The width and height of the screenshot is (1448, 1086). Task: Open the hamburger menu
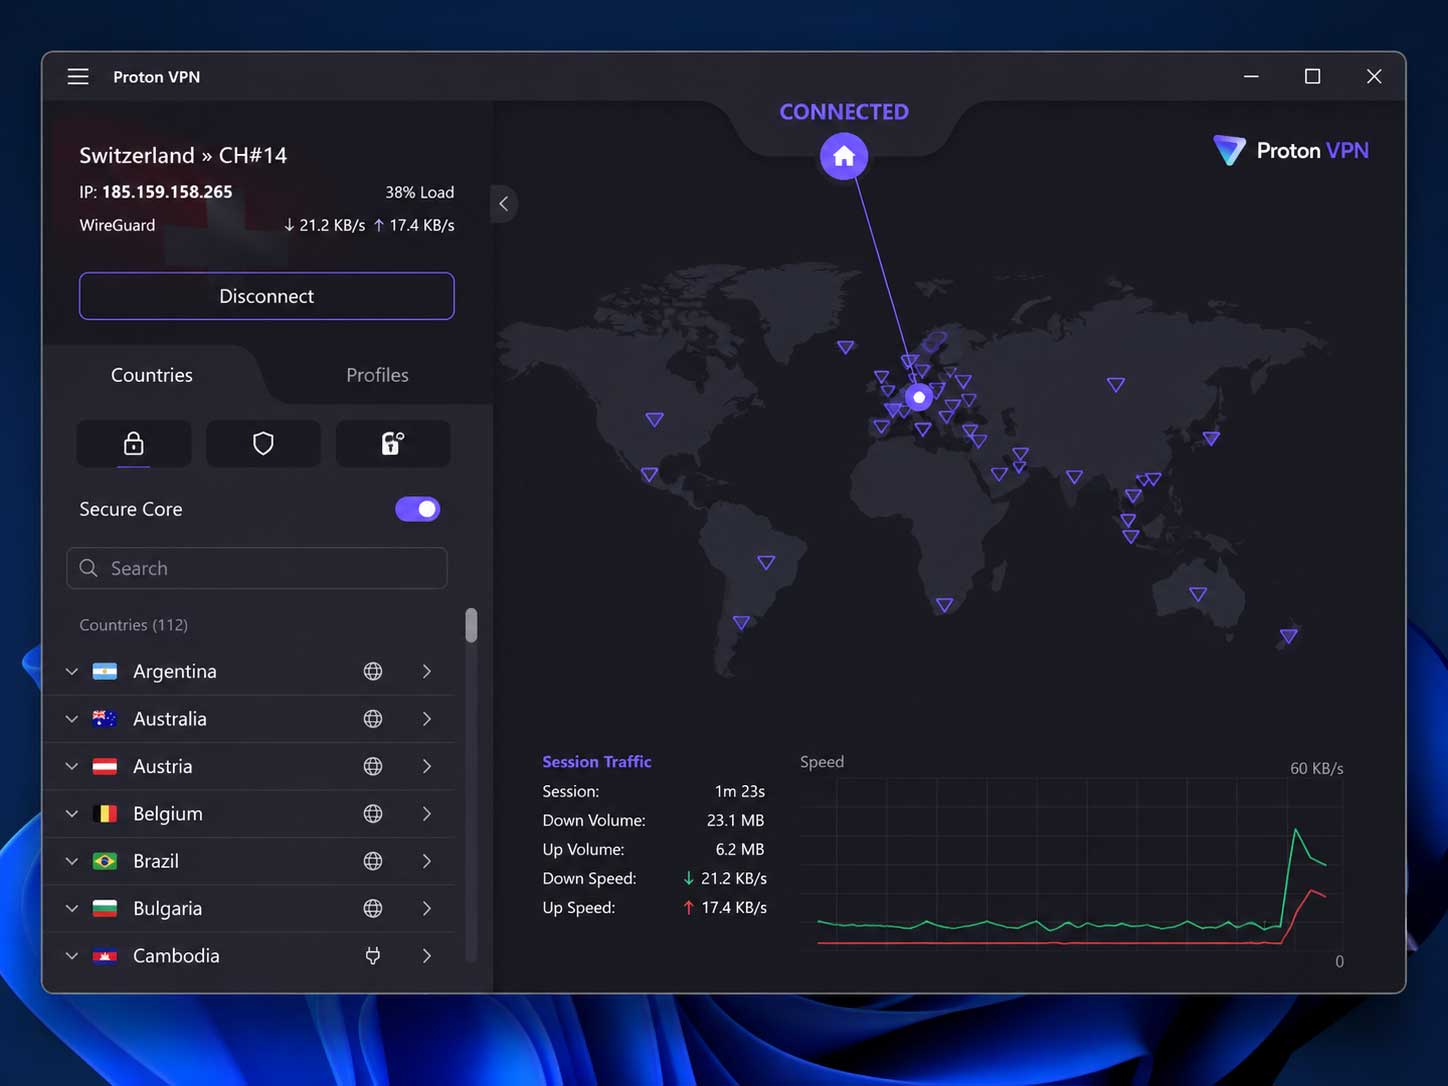78,77
